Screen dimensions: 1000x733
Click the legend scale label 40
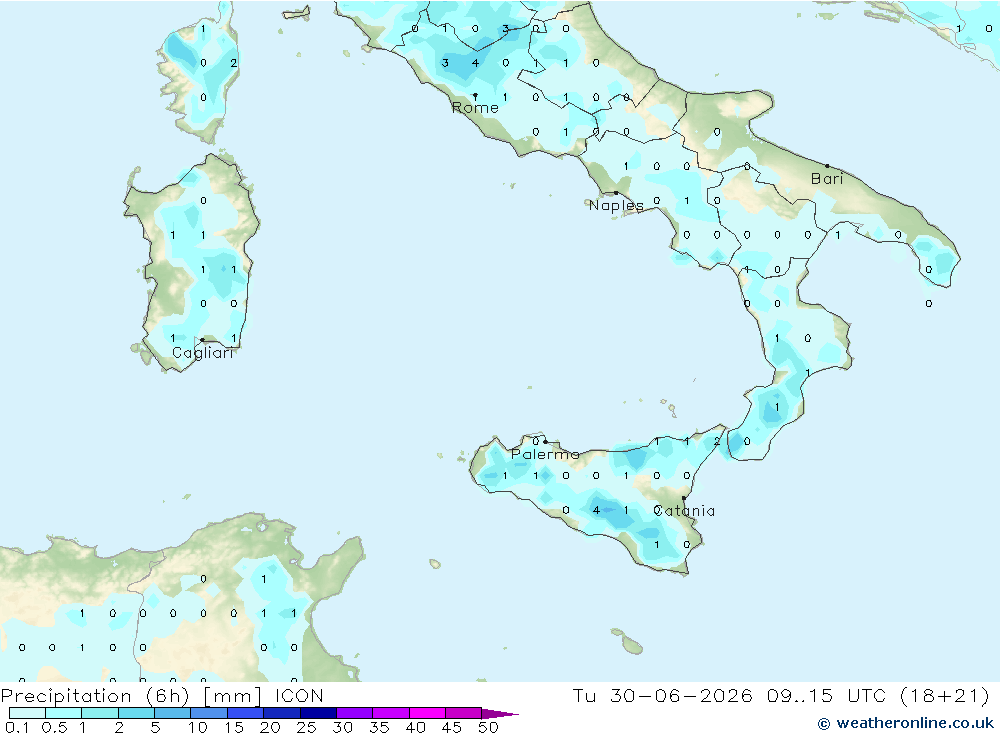click(x=416, y=727)
